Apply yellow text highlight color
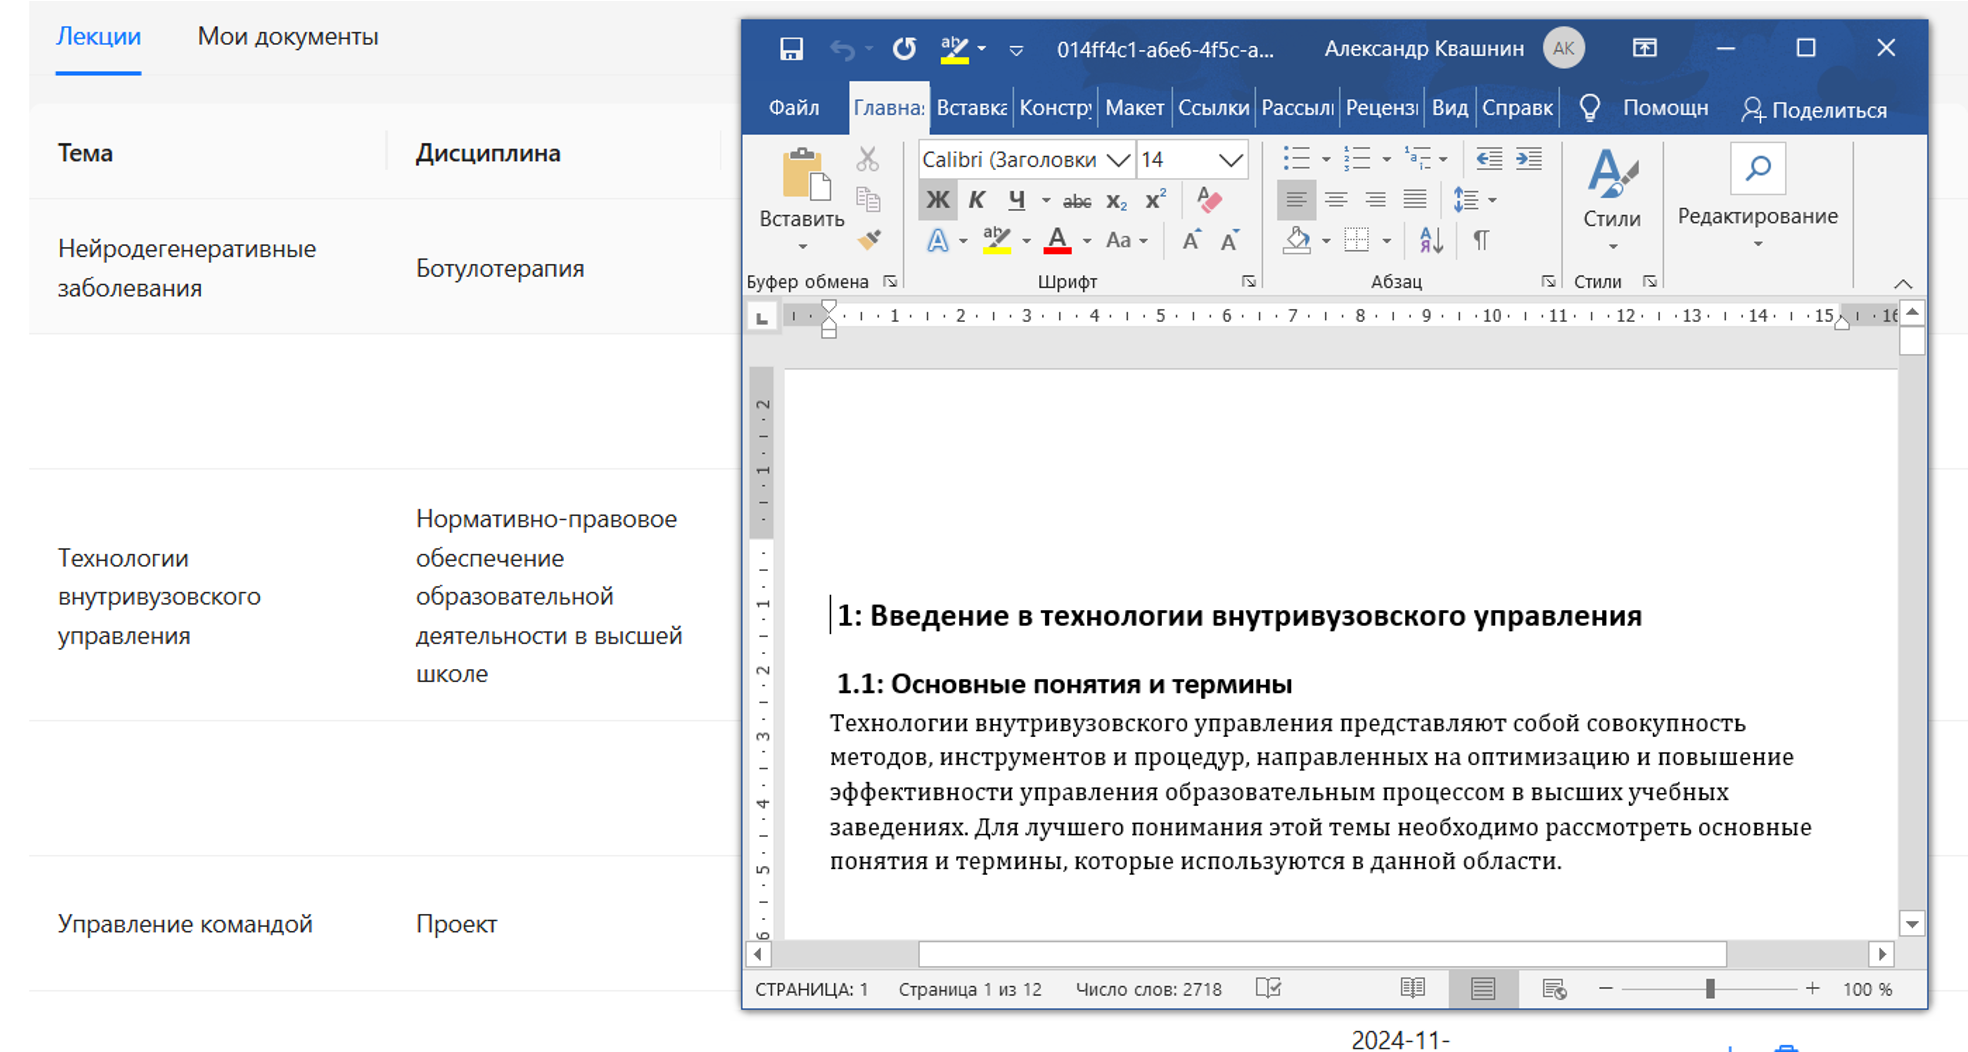Screen dimensions: 1968x1052 coord(996,240)
